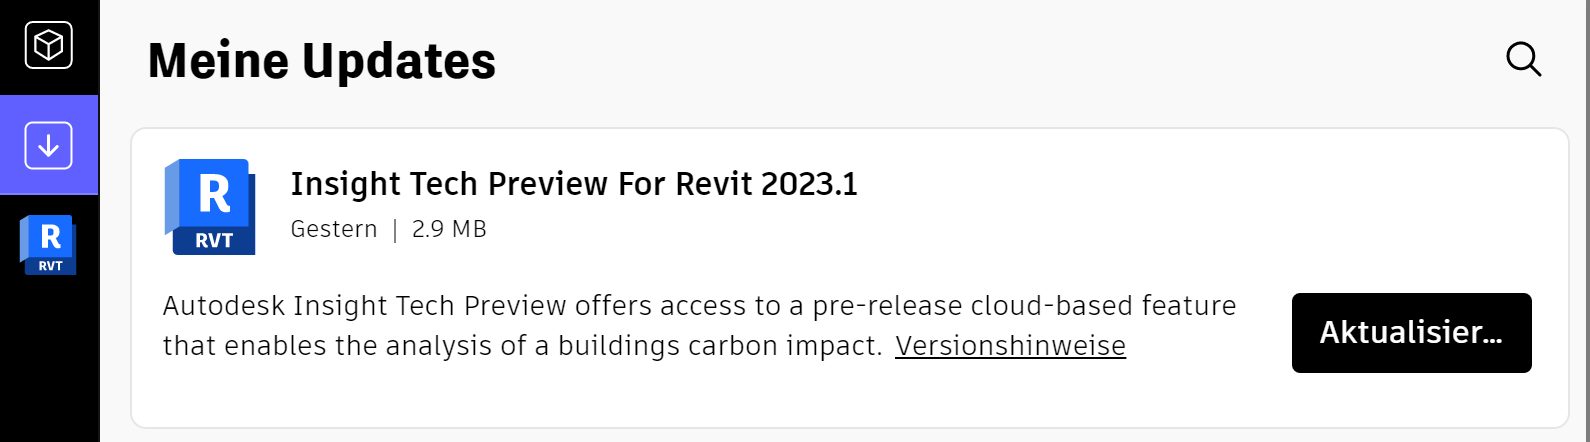Select the updates download arrow icon

(x=49, y=145)
